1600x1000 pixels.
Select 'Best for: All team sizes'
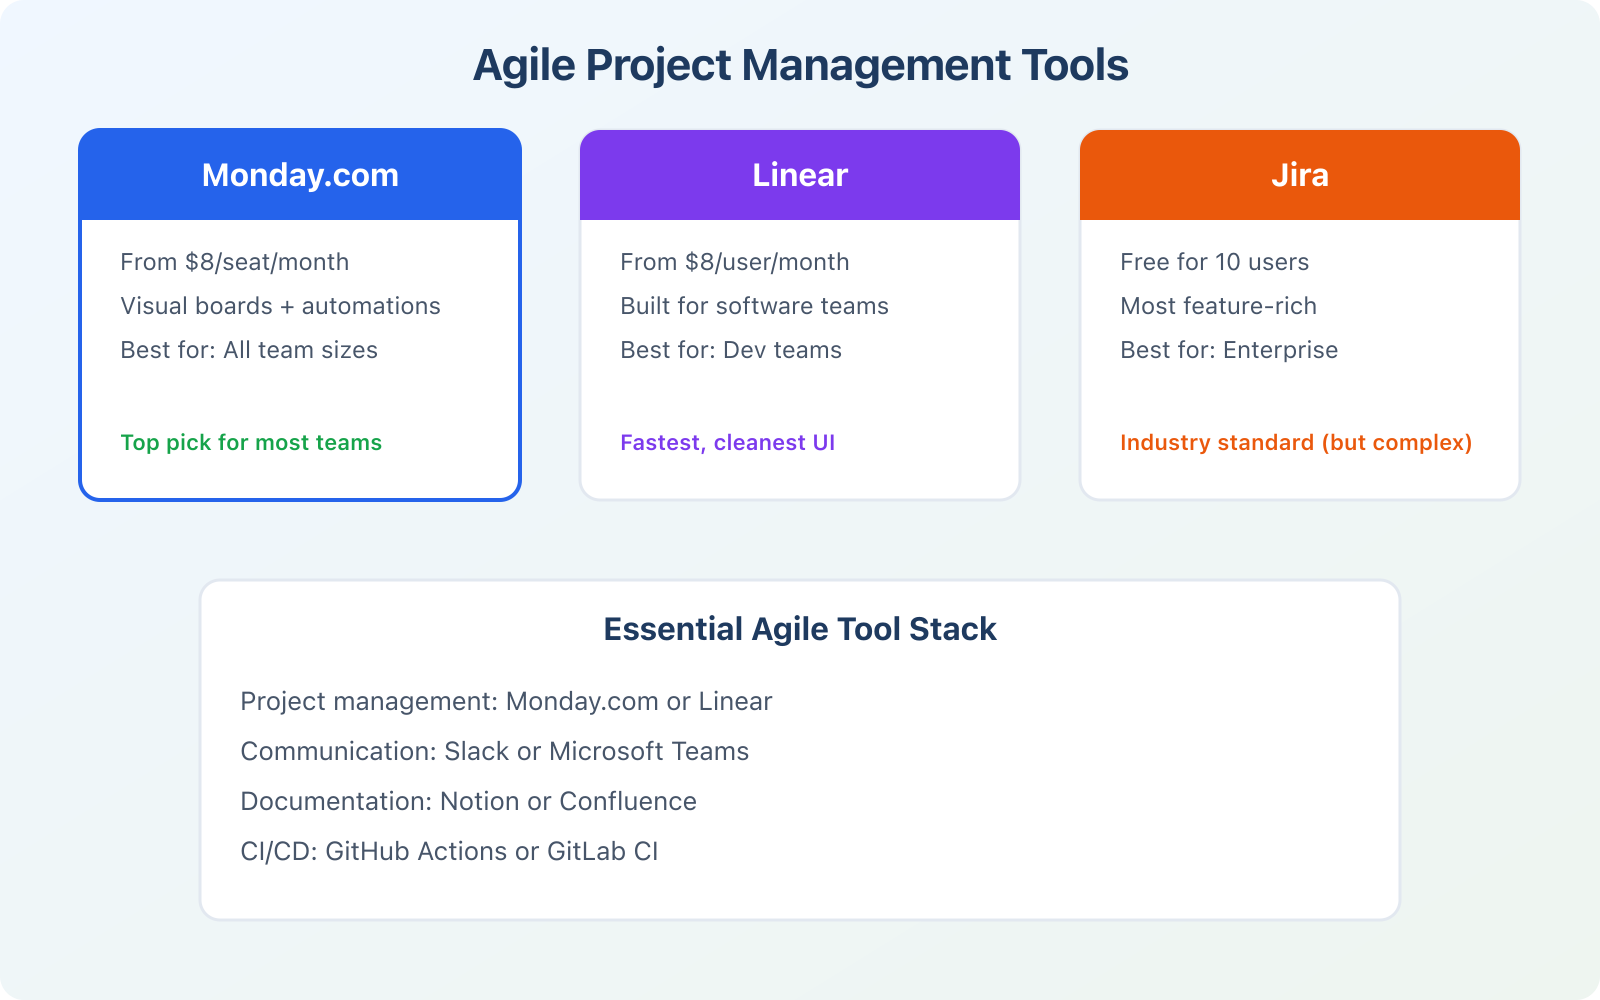[249, 350]
